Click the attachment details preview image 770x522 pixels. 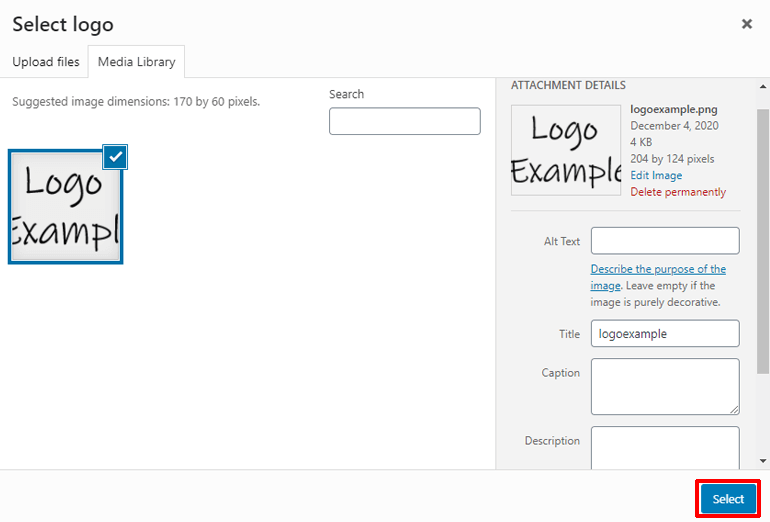pyautogui.click(x=565, y=150)
